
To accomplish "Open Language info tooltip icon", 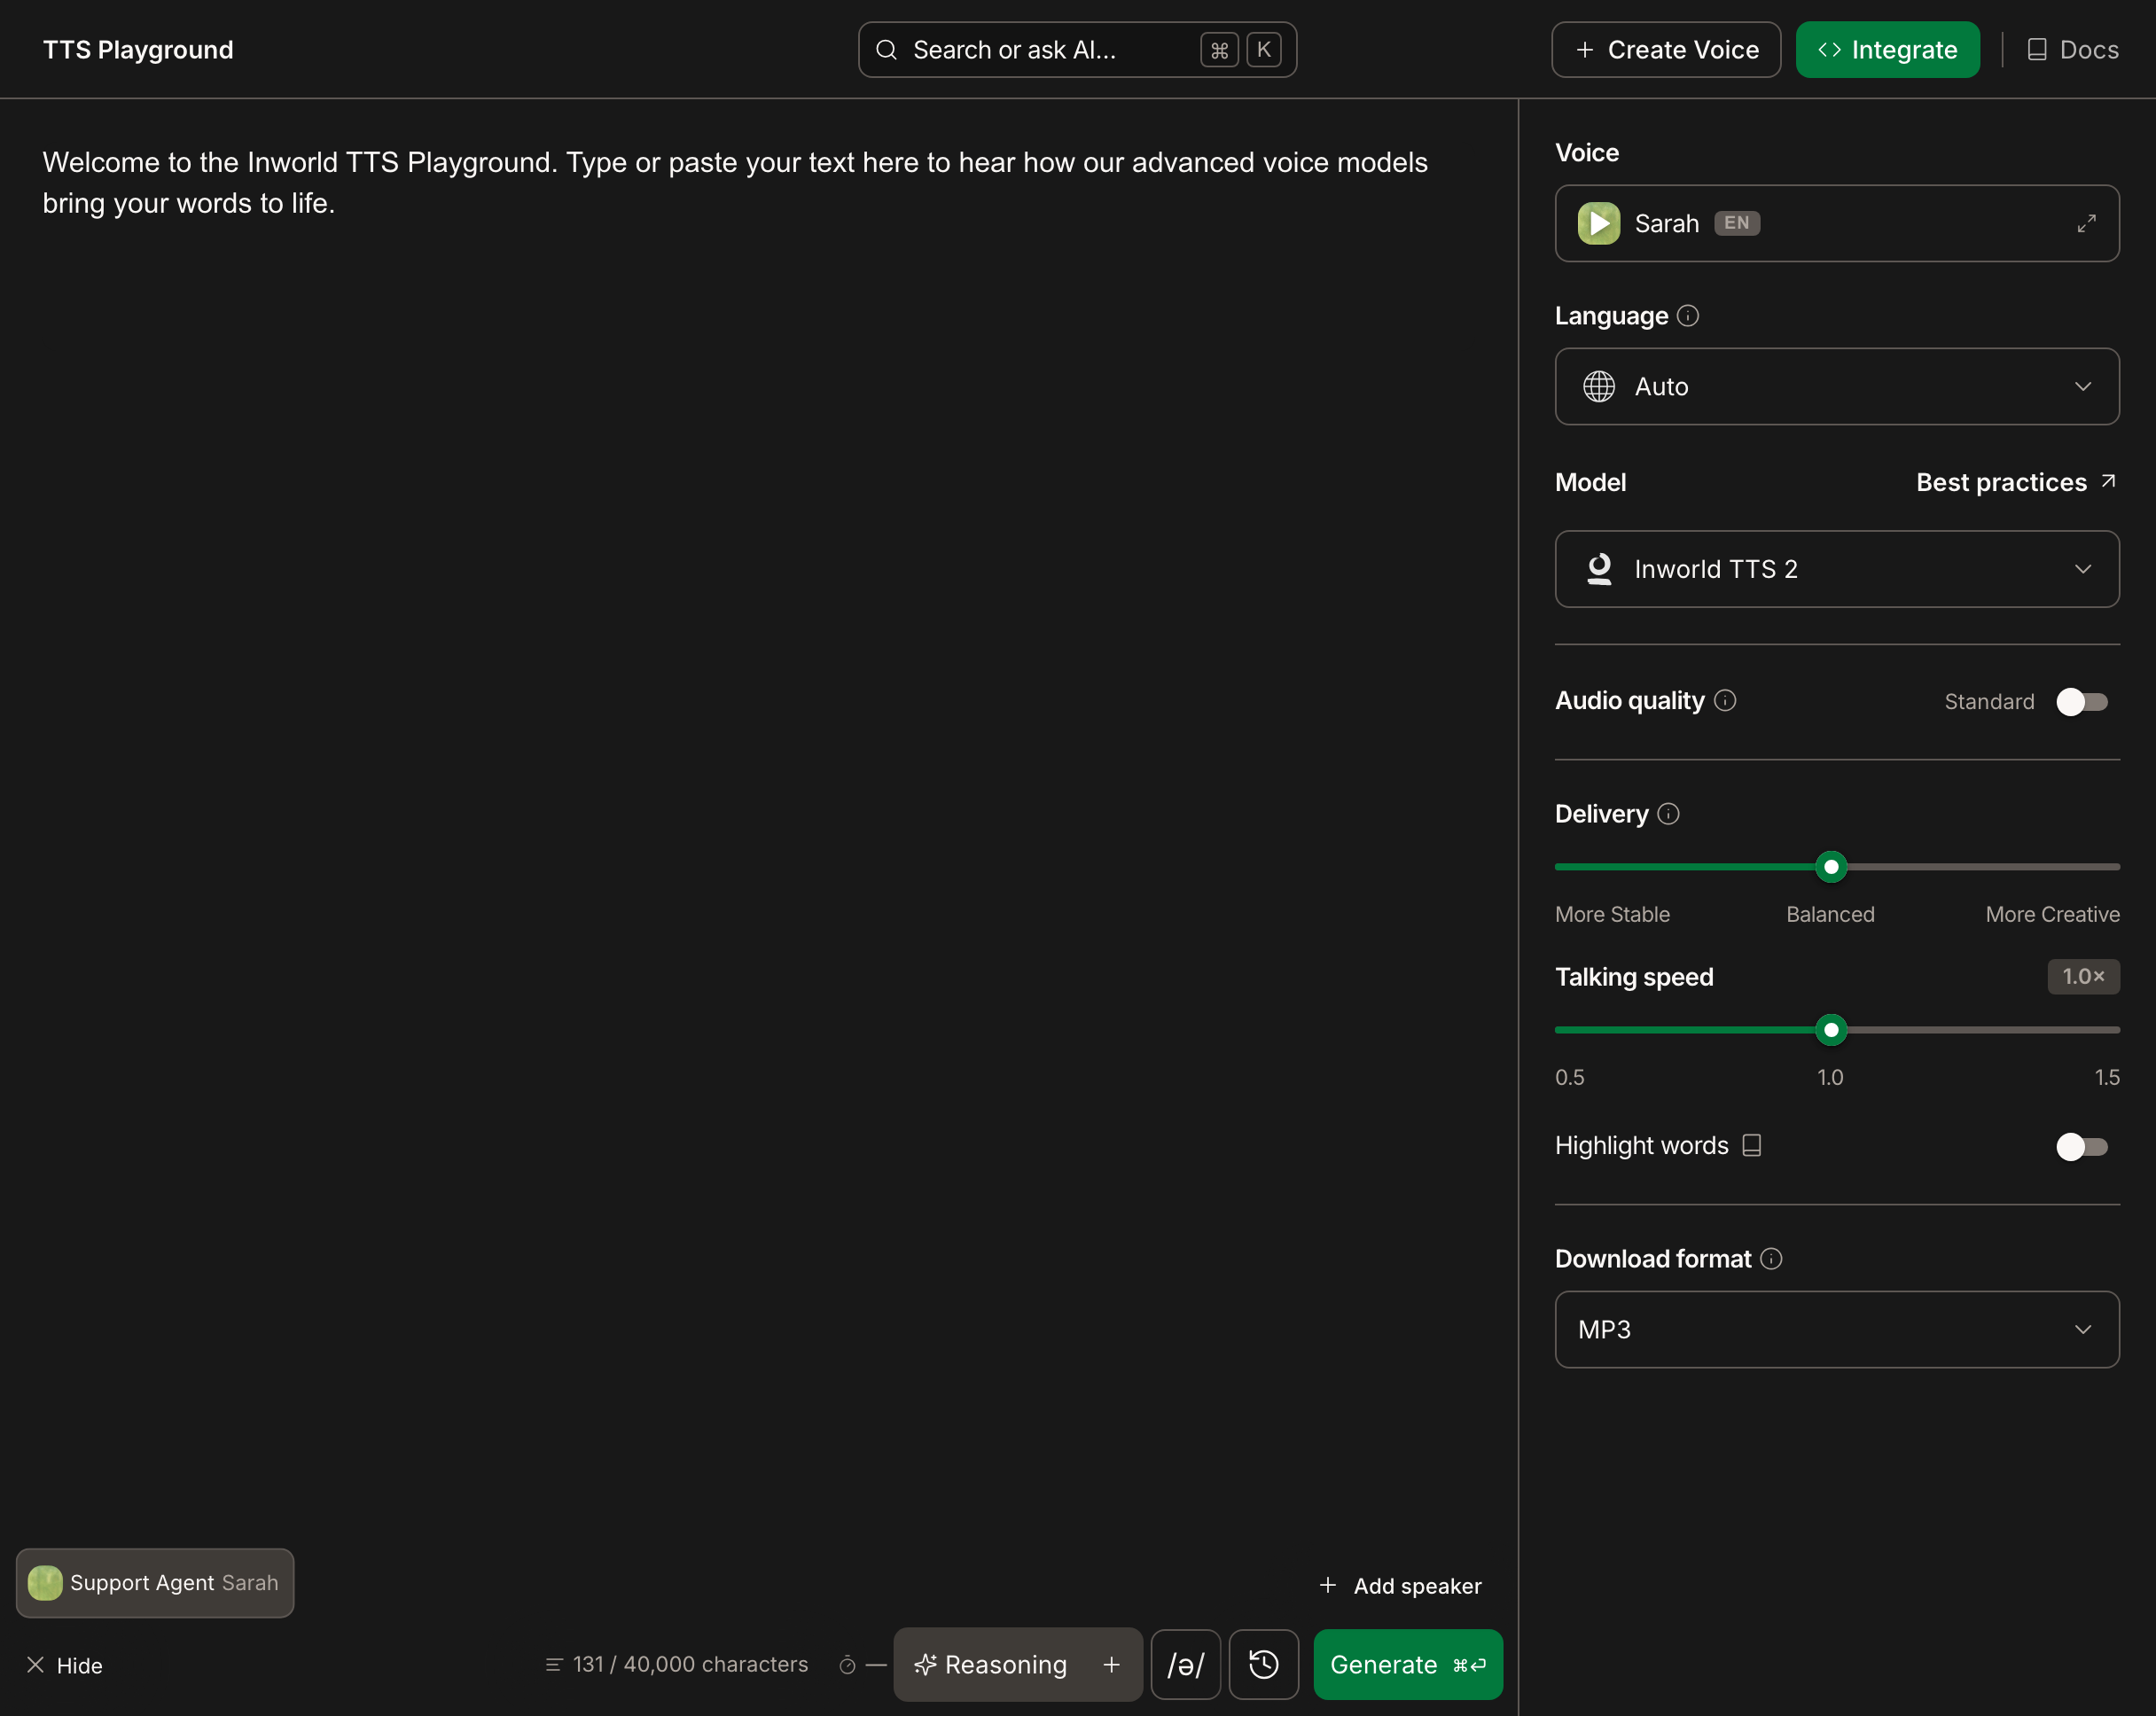I will [x=1688, y=316].
